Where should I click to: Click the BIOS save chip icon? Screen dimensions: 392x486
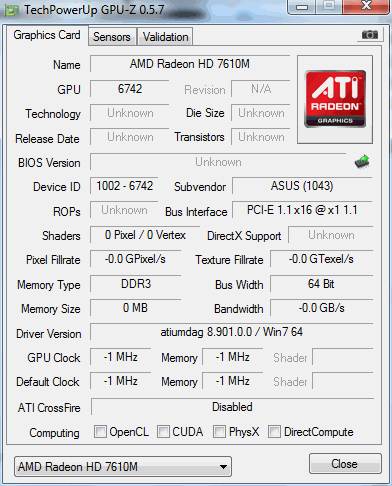click(x=362, y=162)
